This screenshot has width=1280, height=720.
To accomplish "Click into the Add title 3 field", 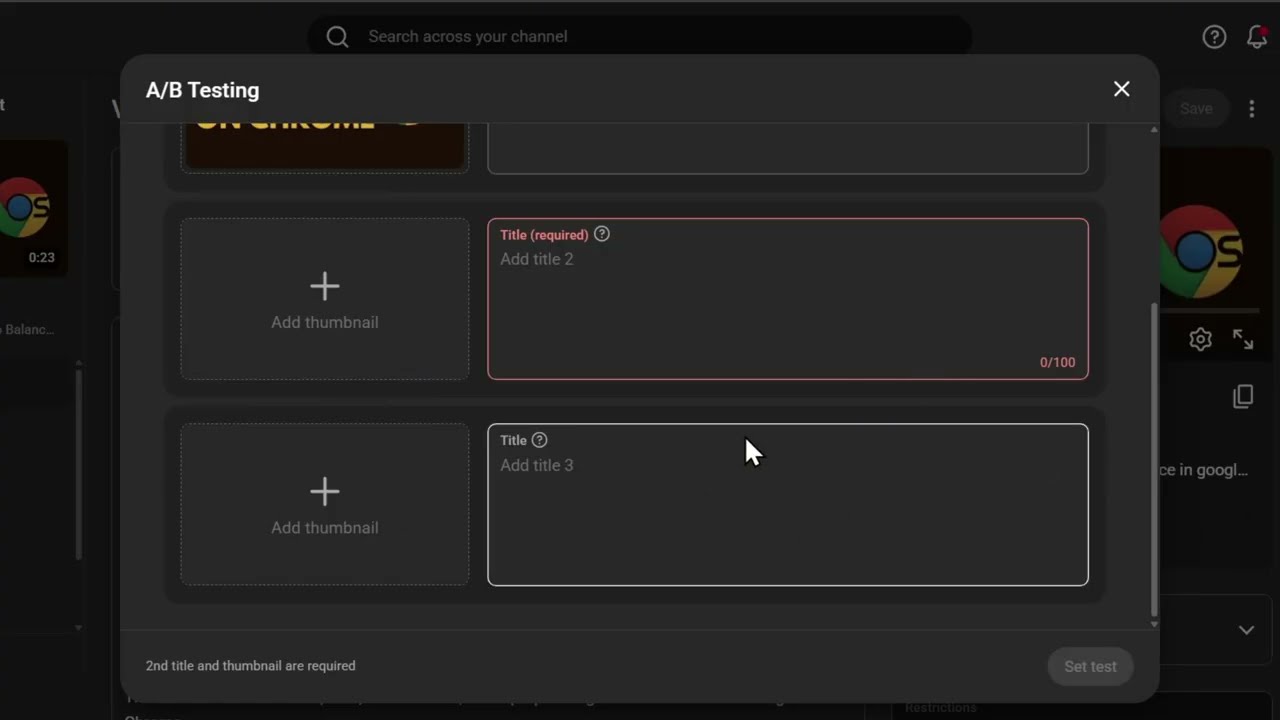I will coord(788,505).
